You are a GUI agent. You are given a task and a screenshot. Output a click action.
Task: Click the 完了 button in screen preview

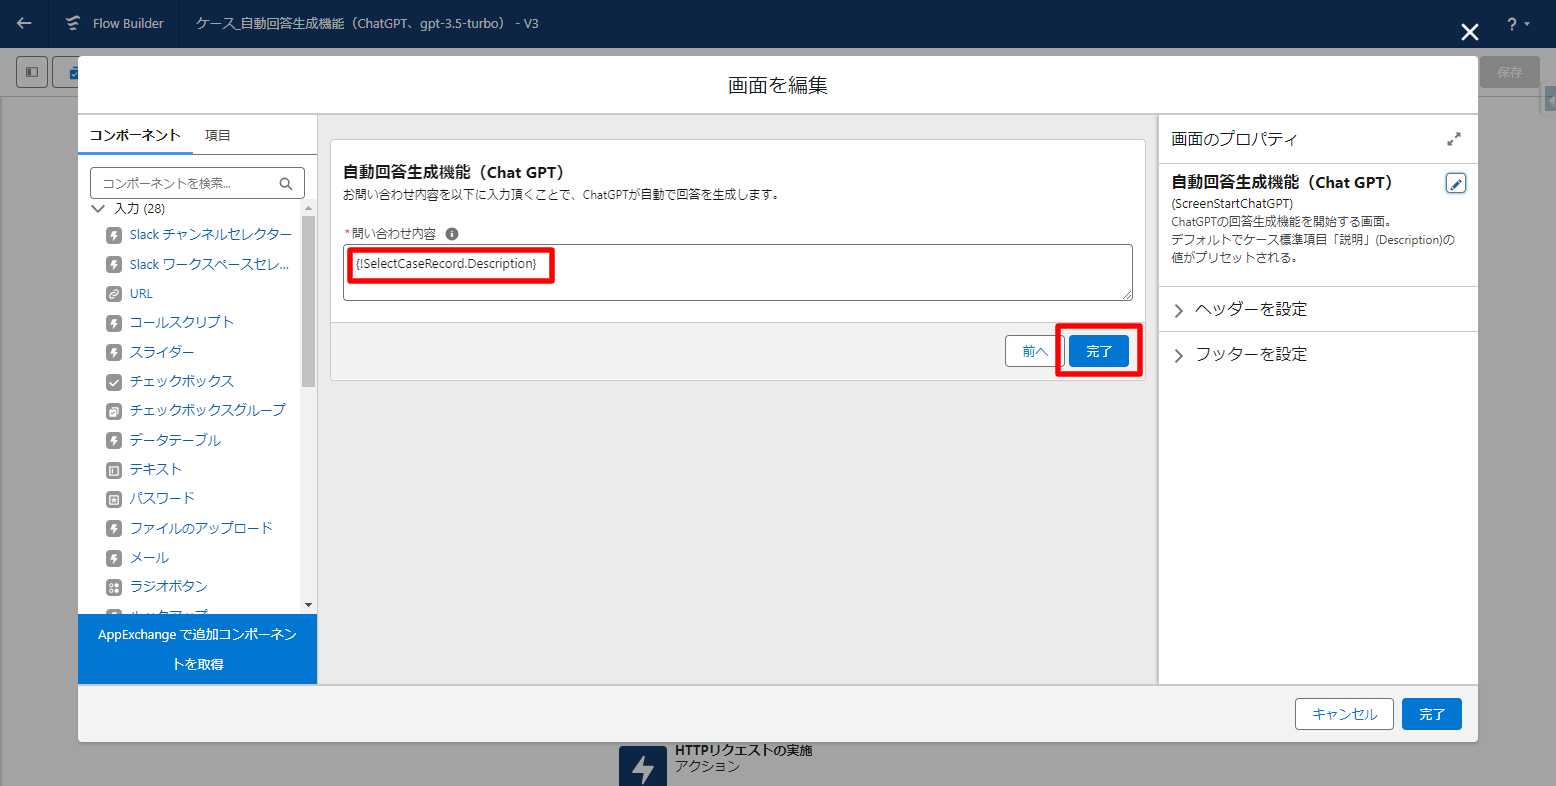(x=1099, y=351)
